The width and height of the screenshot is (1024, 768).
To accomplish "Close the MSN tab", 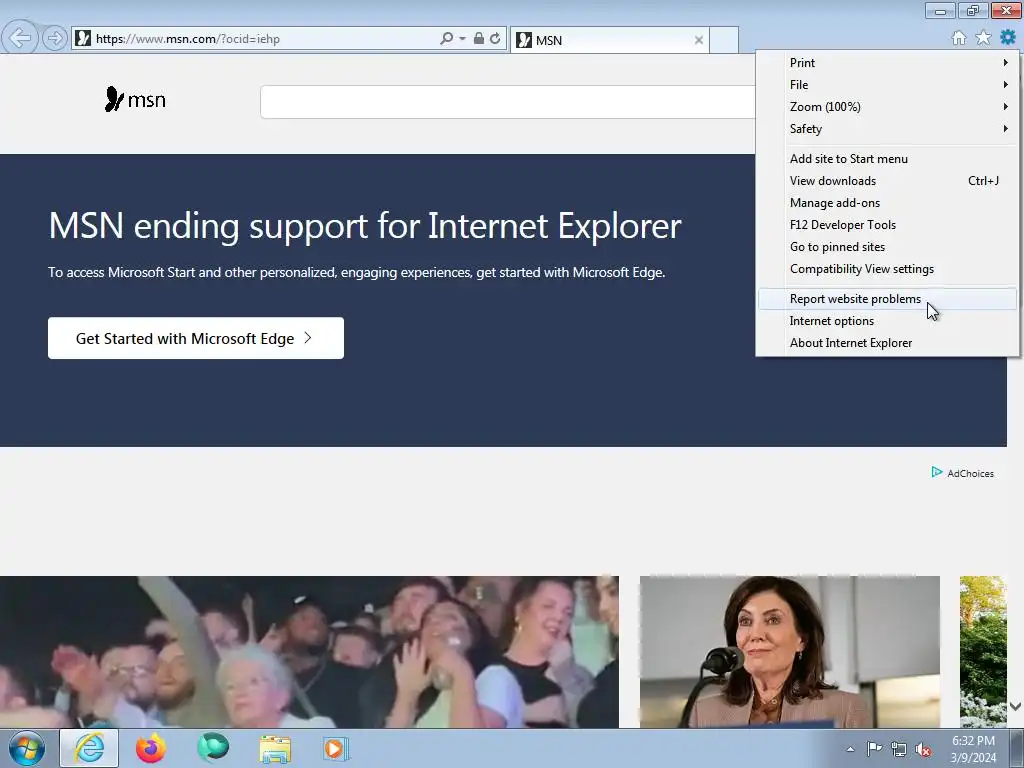I will click(698, 40).
